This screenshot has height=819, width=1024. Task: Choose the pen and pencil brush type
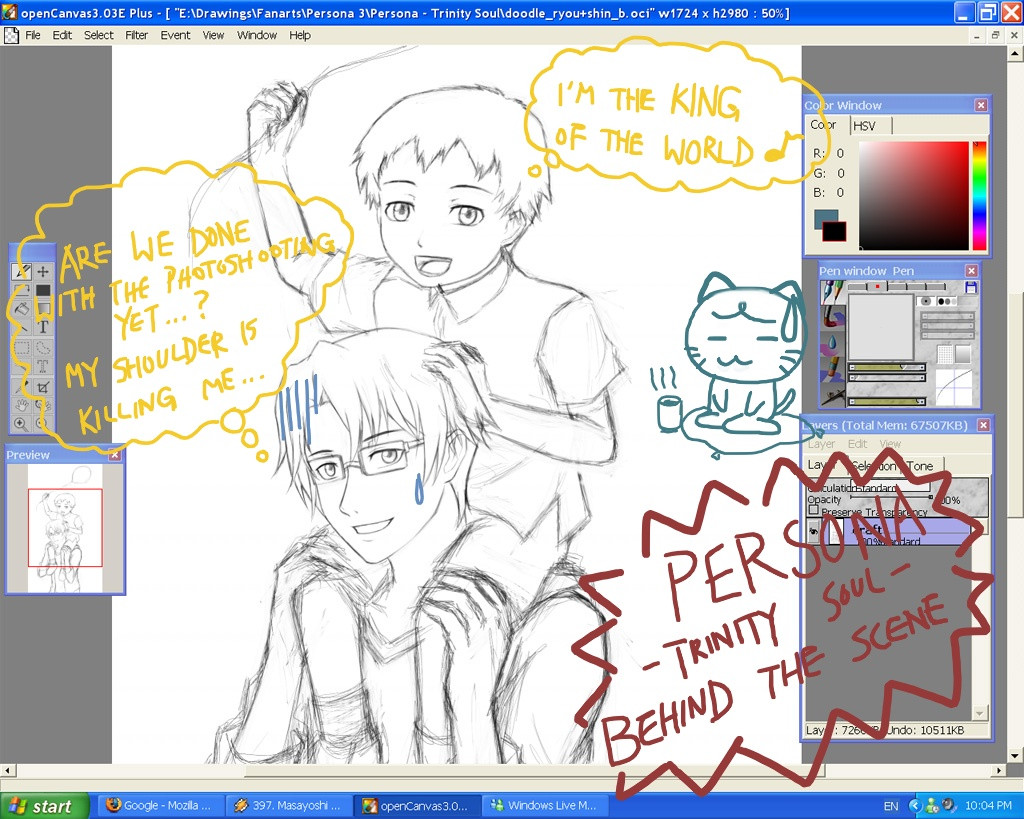pyautogui.click(x=831, y=291)
